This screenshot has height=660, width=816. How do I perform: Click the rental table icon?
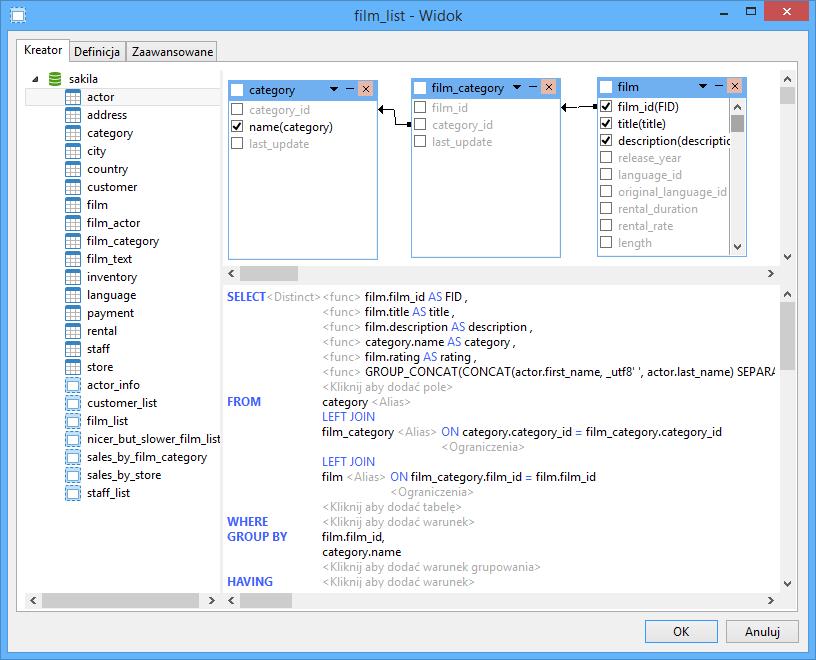coord(73,331)
